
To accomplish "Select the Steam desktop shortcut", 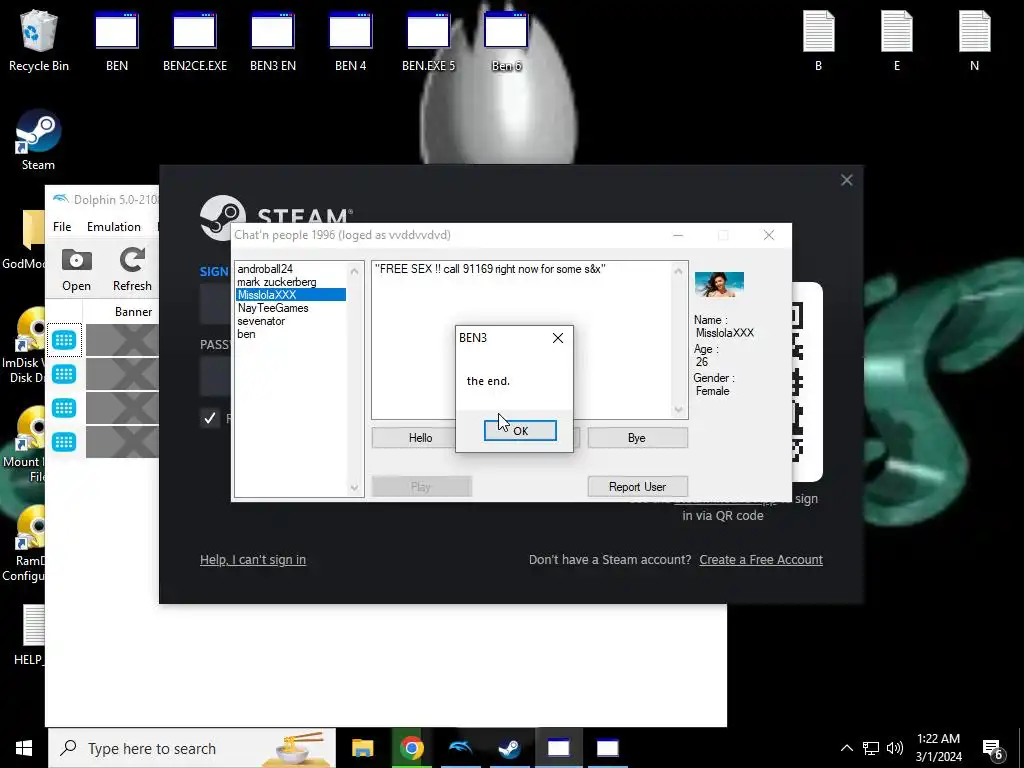I will [39, 140].
